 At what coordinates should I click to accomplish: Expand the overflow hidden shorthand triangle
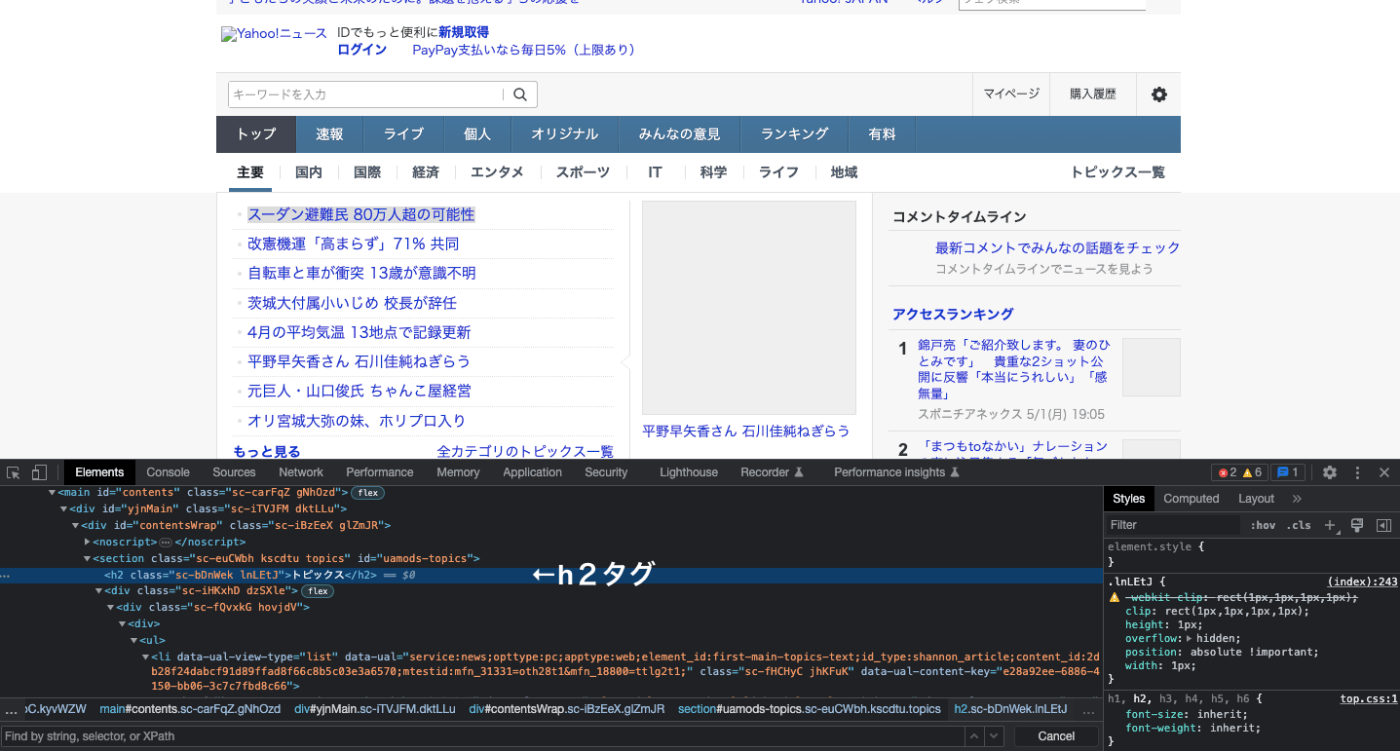[x=1190, y=638]
